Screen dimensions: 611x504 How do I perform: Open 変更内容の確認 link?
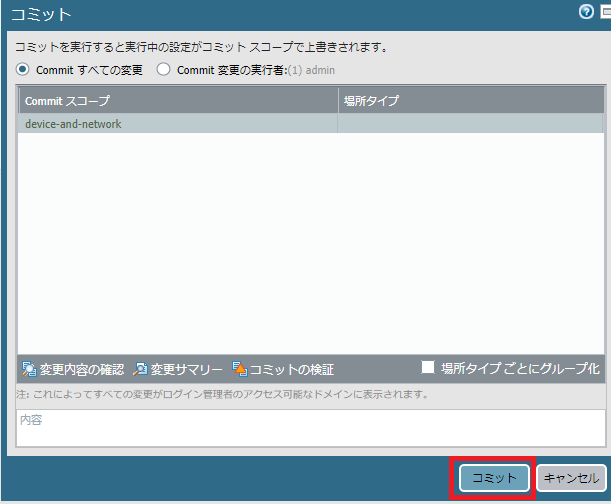tap(81, 369)
